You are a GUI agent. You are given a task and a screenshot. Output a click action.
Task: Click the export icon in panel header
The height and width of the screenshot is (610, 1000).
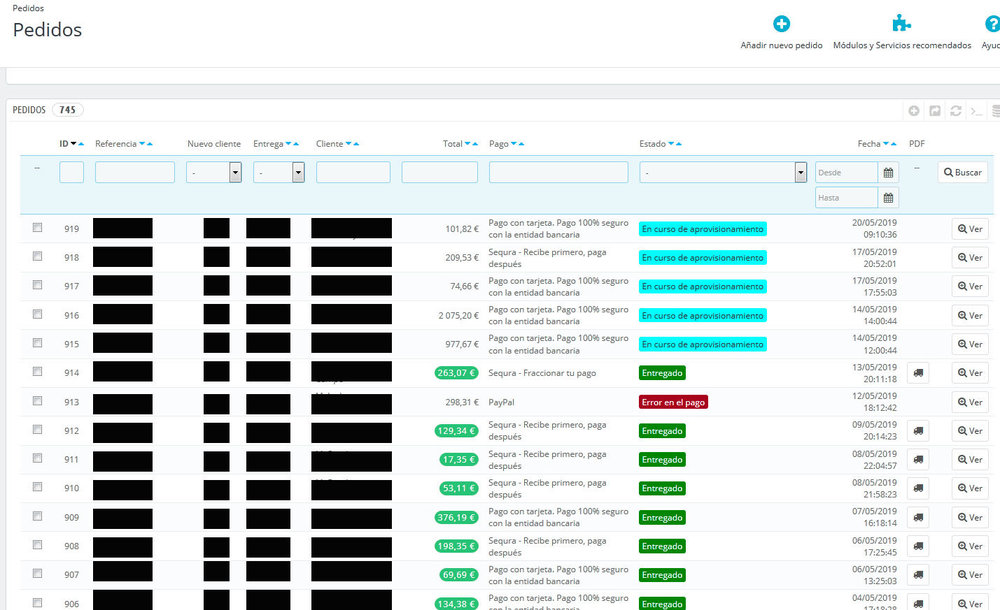pos(935,111)
